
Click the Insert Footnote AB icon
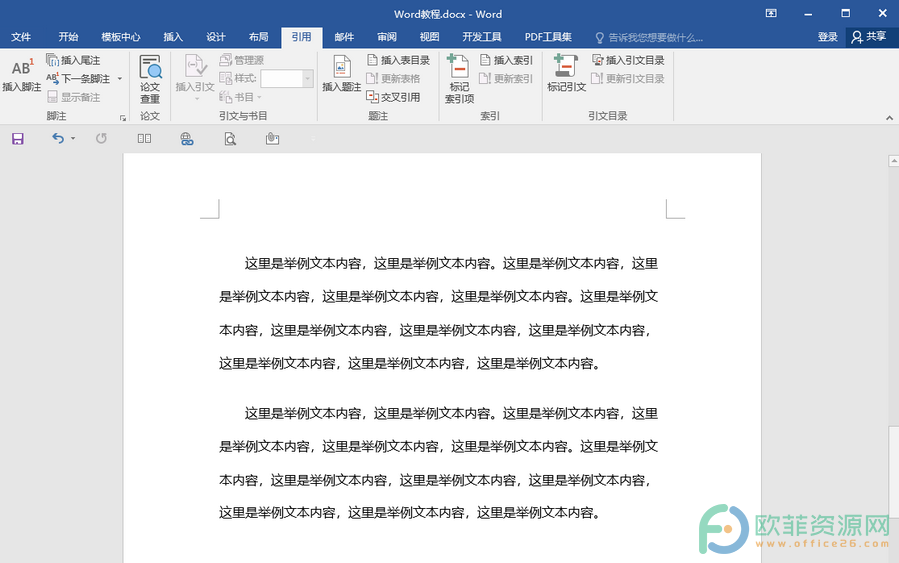click(x=21, y=68)
